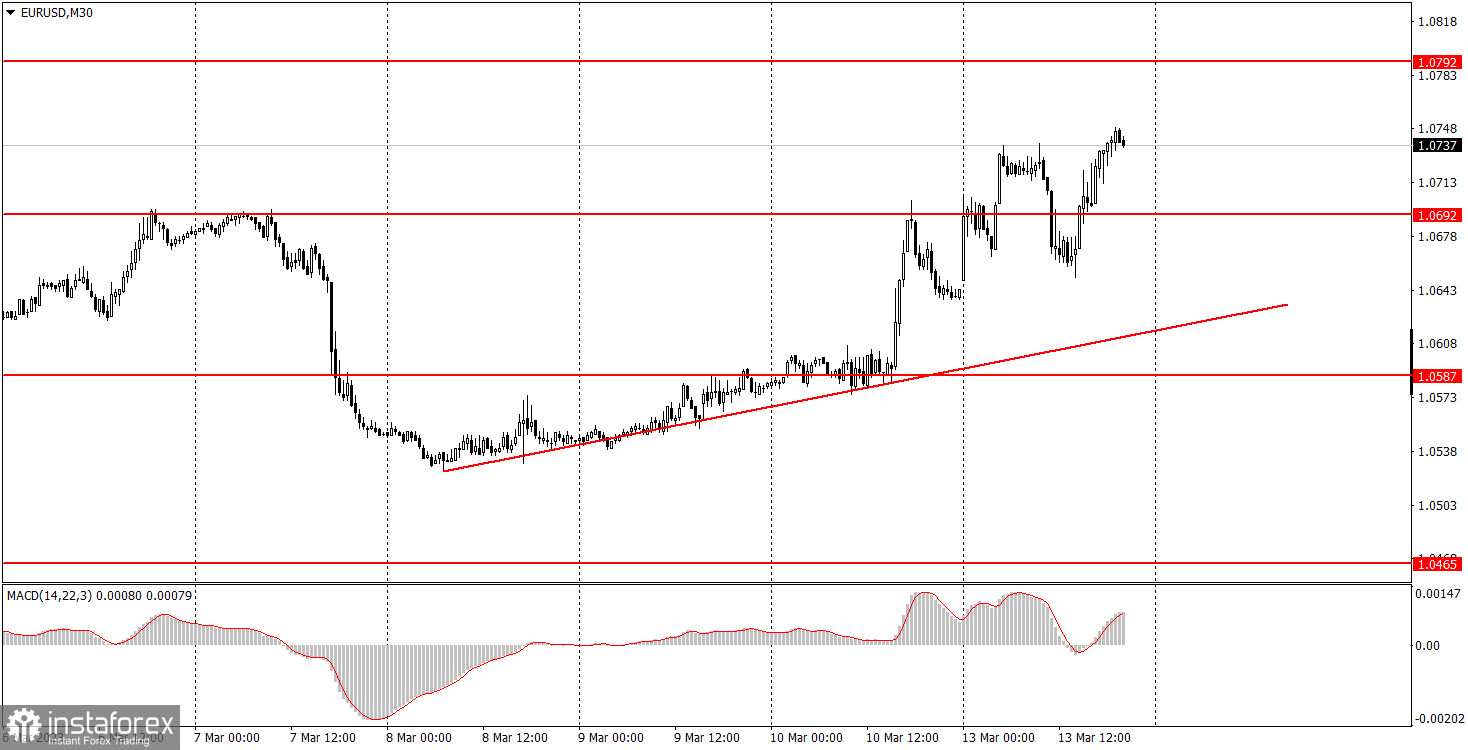
Task: Click the 1.0678 price scale value
Action: point(1437,237)
